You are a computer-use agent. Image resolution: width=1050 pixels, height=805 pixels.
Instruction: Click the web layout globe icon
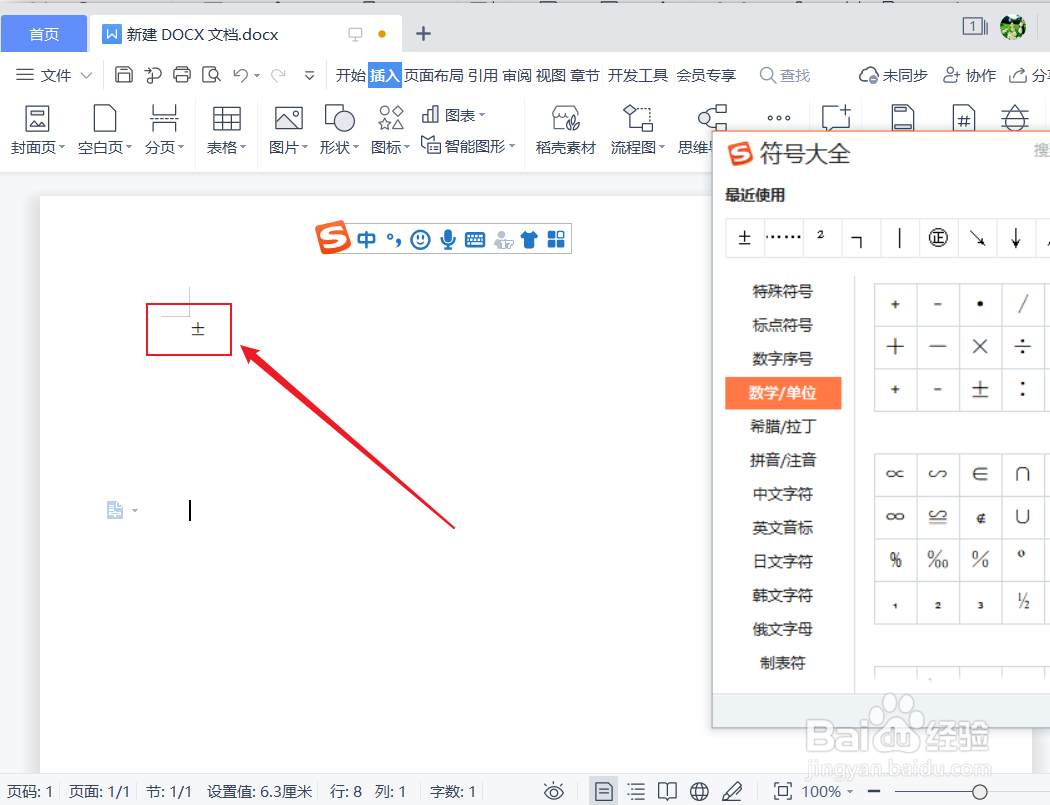699,790
